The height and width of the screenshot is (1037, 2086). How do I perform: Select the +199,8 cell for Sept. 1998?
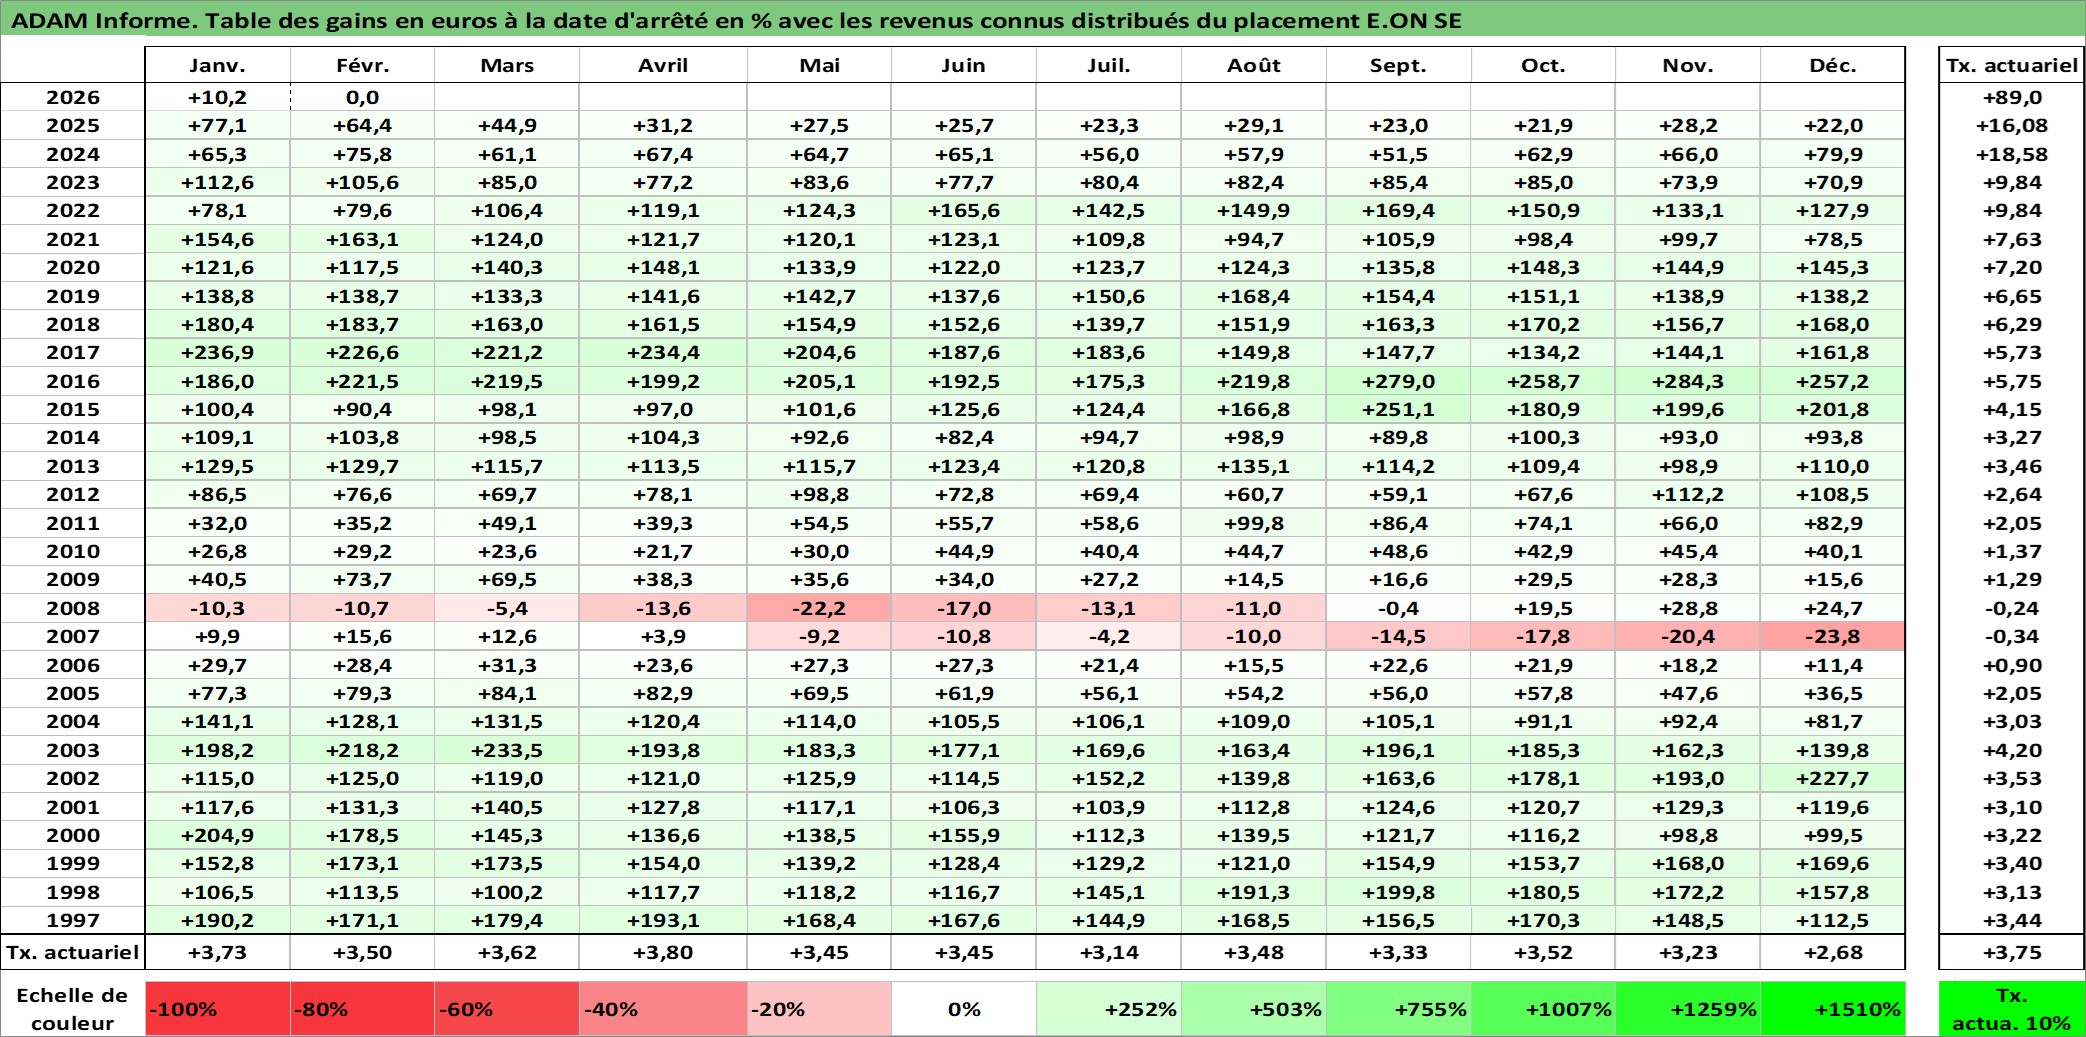tap(1398, 892)
